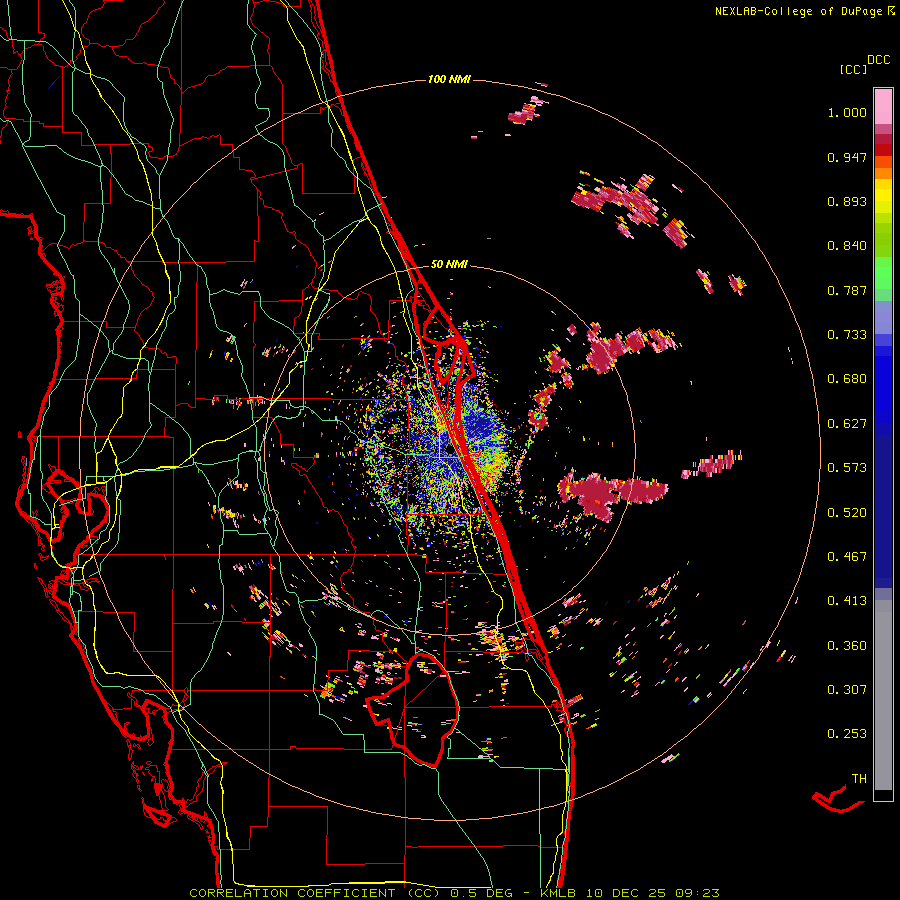The height and width of the screenshot is (900, 900).
Task: Select the 0.520 scale value
Action: [847, 513]
